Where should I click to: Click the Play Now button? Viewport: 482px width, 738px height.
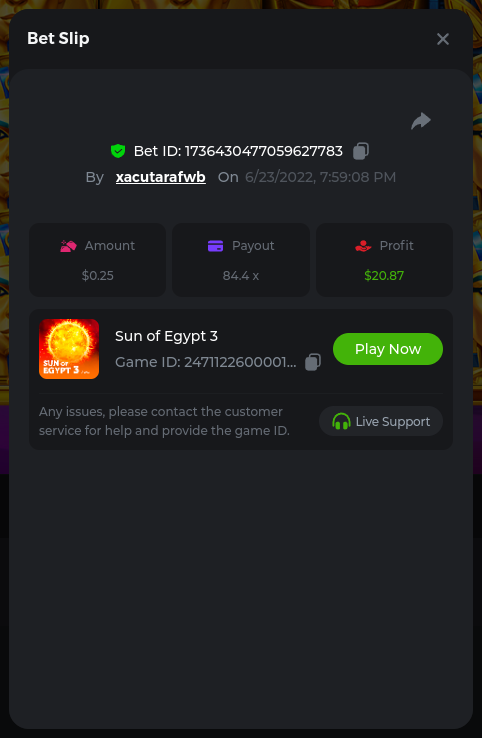pos(388,349)
